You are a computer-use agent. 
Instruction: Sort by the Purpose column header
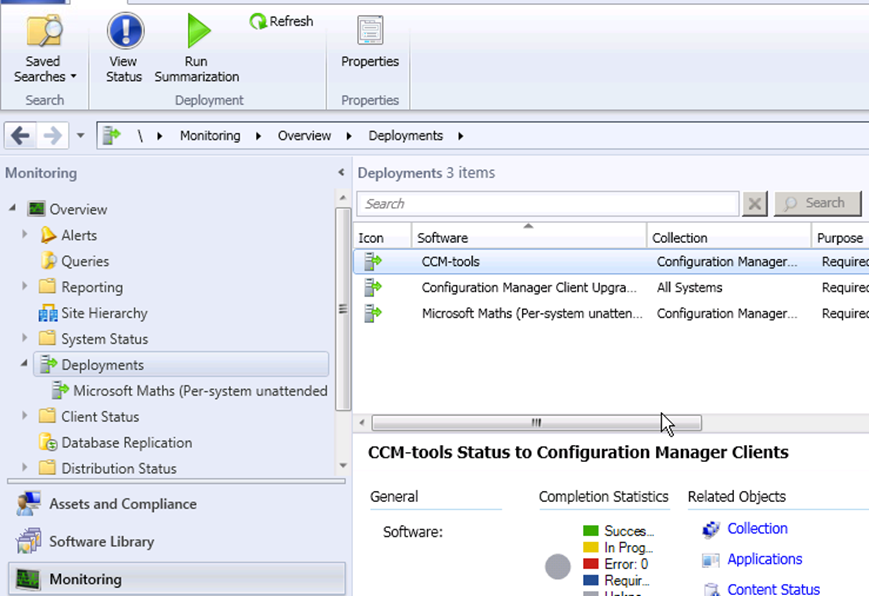[840, 237]
